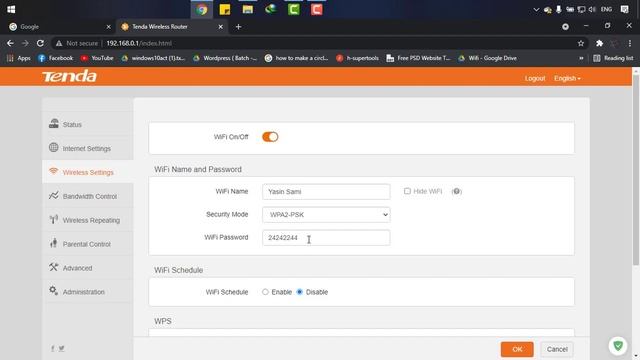Image resolution: width=640 pixels, height=360 pixels.
Task: Click the green shield security badge
Action: pyautogui.click(x=618, y=346)
